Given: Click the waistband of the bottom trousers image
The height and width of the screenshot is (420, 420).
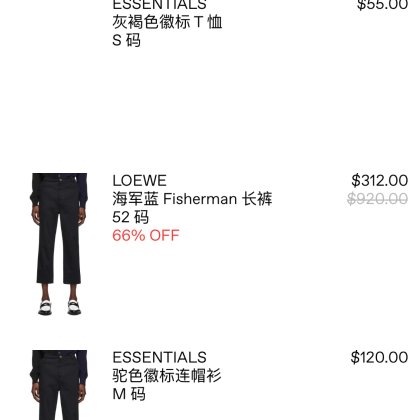Looking at the screenshot, I should click(59, 355).
